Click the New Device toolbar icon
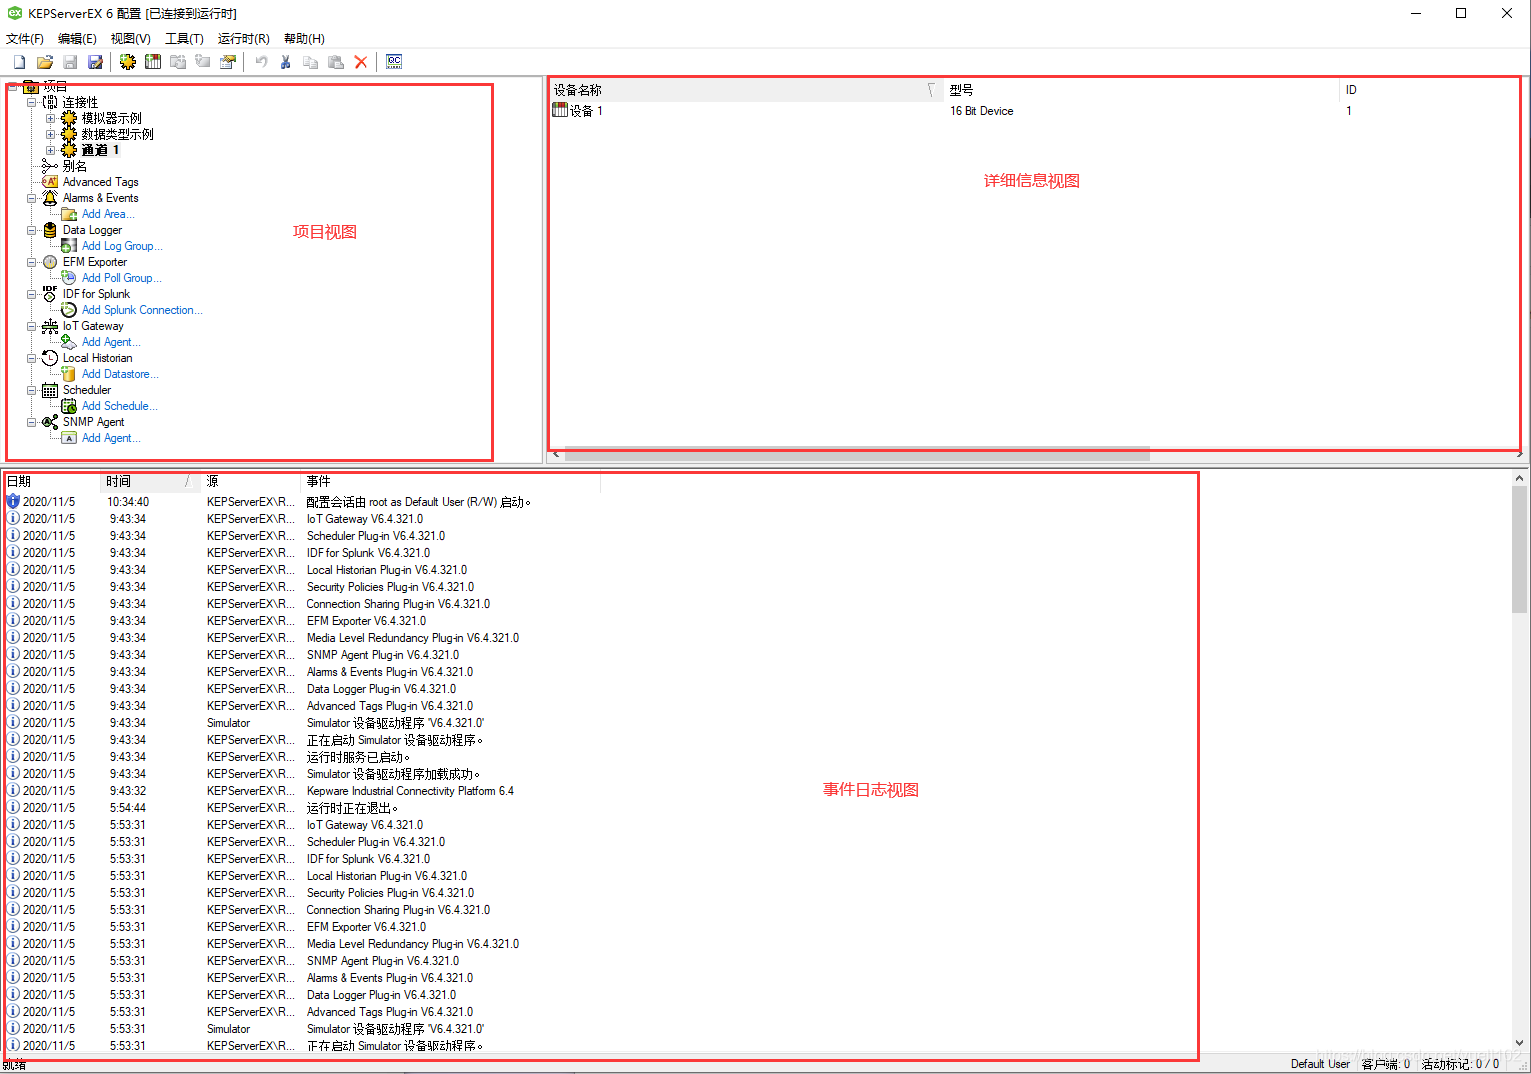Viewport: 1531px width, 1074px height. pyautogui.click(x=153, y=62)
